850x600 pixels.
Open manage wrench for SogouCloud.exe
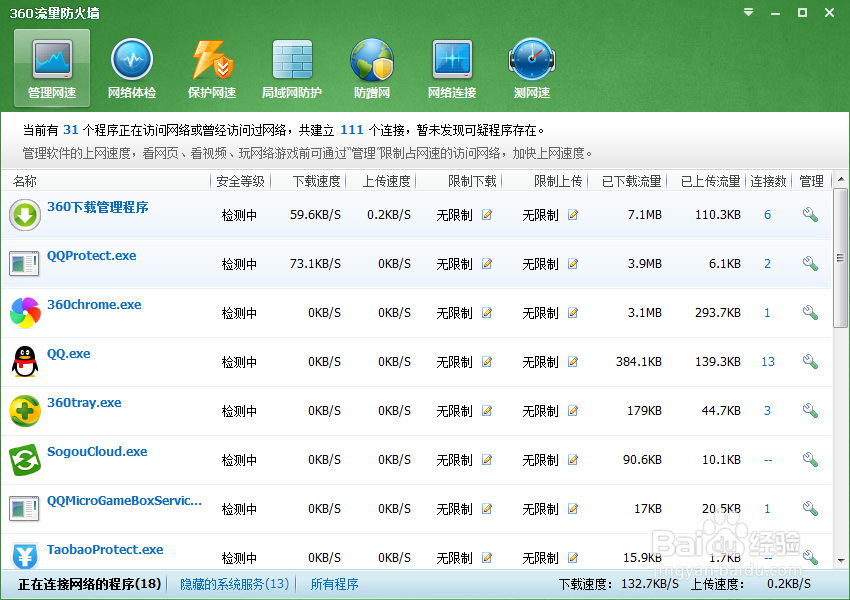[810, 460]
